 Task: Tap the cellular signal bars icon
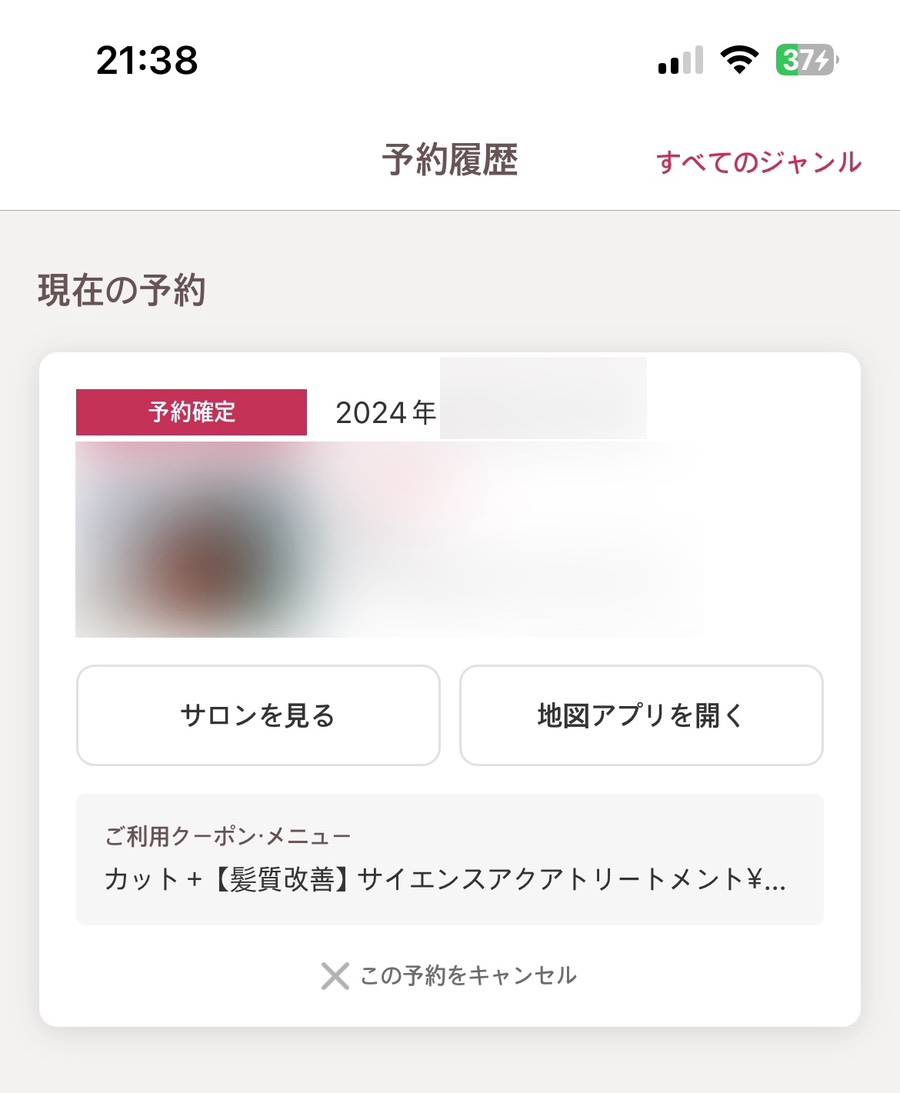[680, 60]
